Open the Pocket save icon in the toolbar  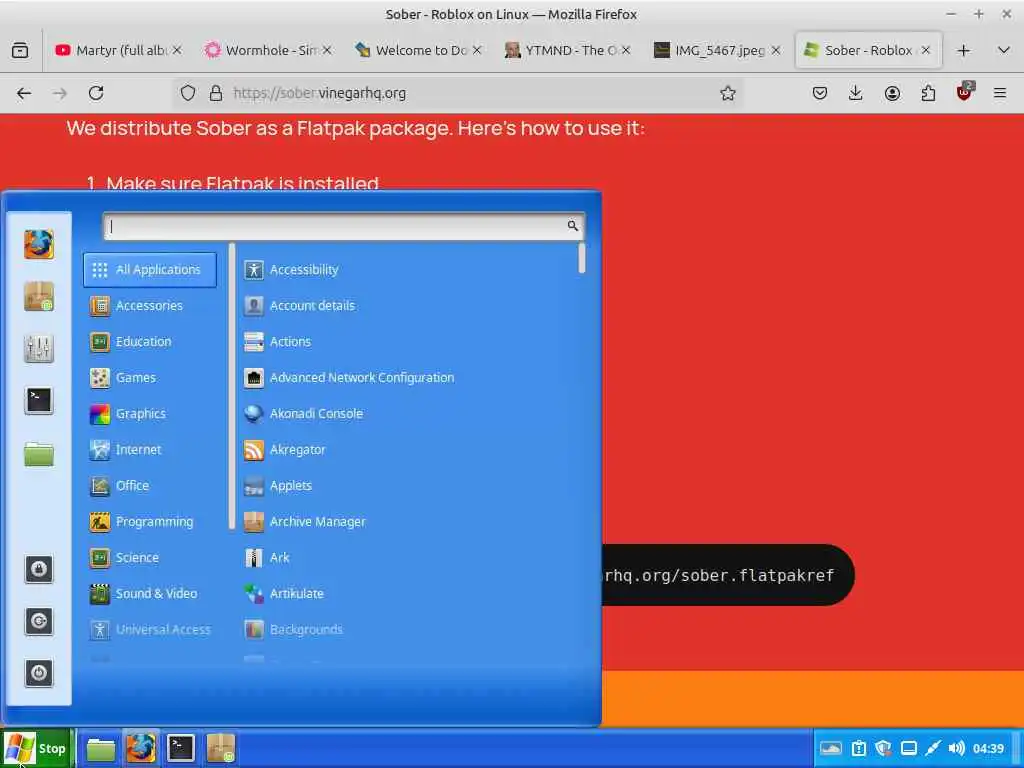(820, 93)
